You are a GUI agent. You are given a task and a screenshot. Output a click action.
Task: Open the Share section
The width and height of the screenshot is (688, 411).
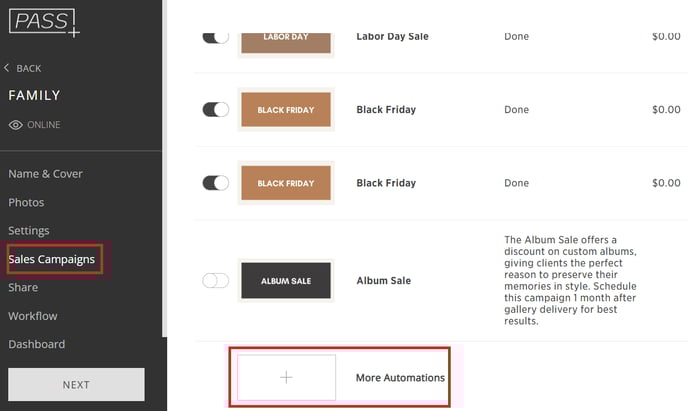[x=23, y=287]
